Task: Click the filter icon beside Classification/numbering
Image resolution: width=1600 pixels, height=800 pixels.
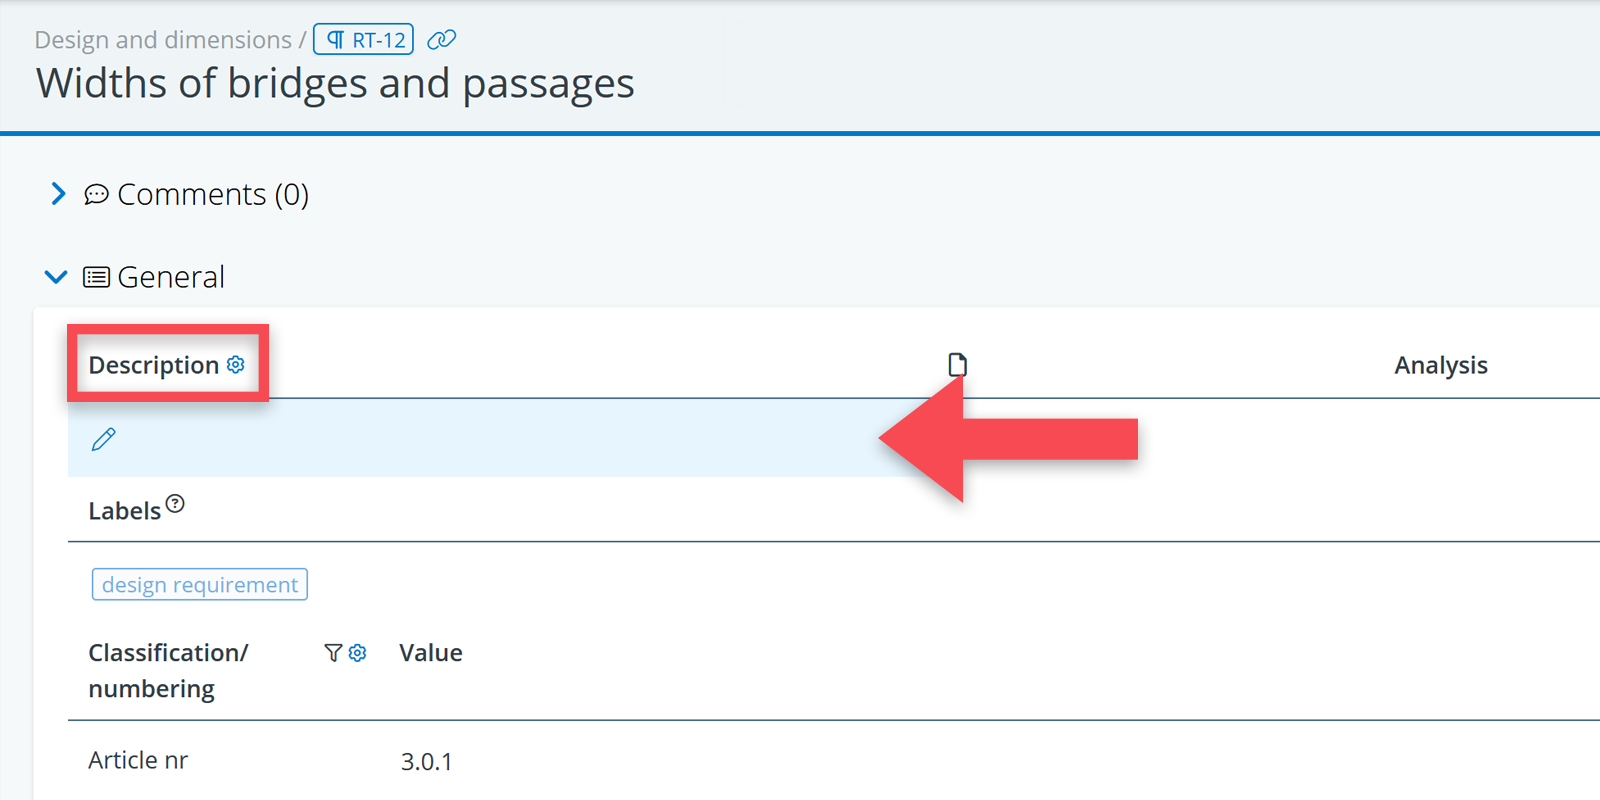Action: tap(333, 653)
